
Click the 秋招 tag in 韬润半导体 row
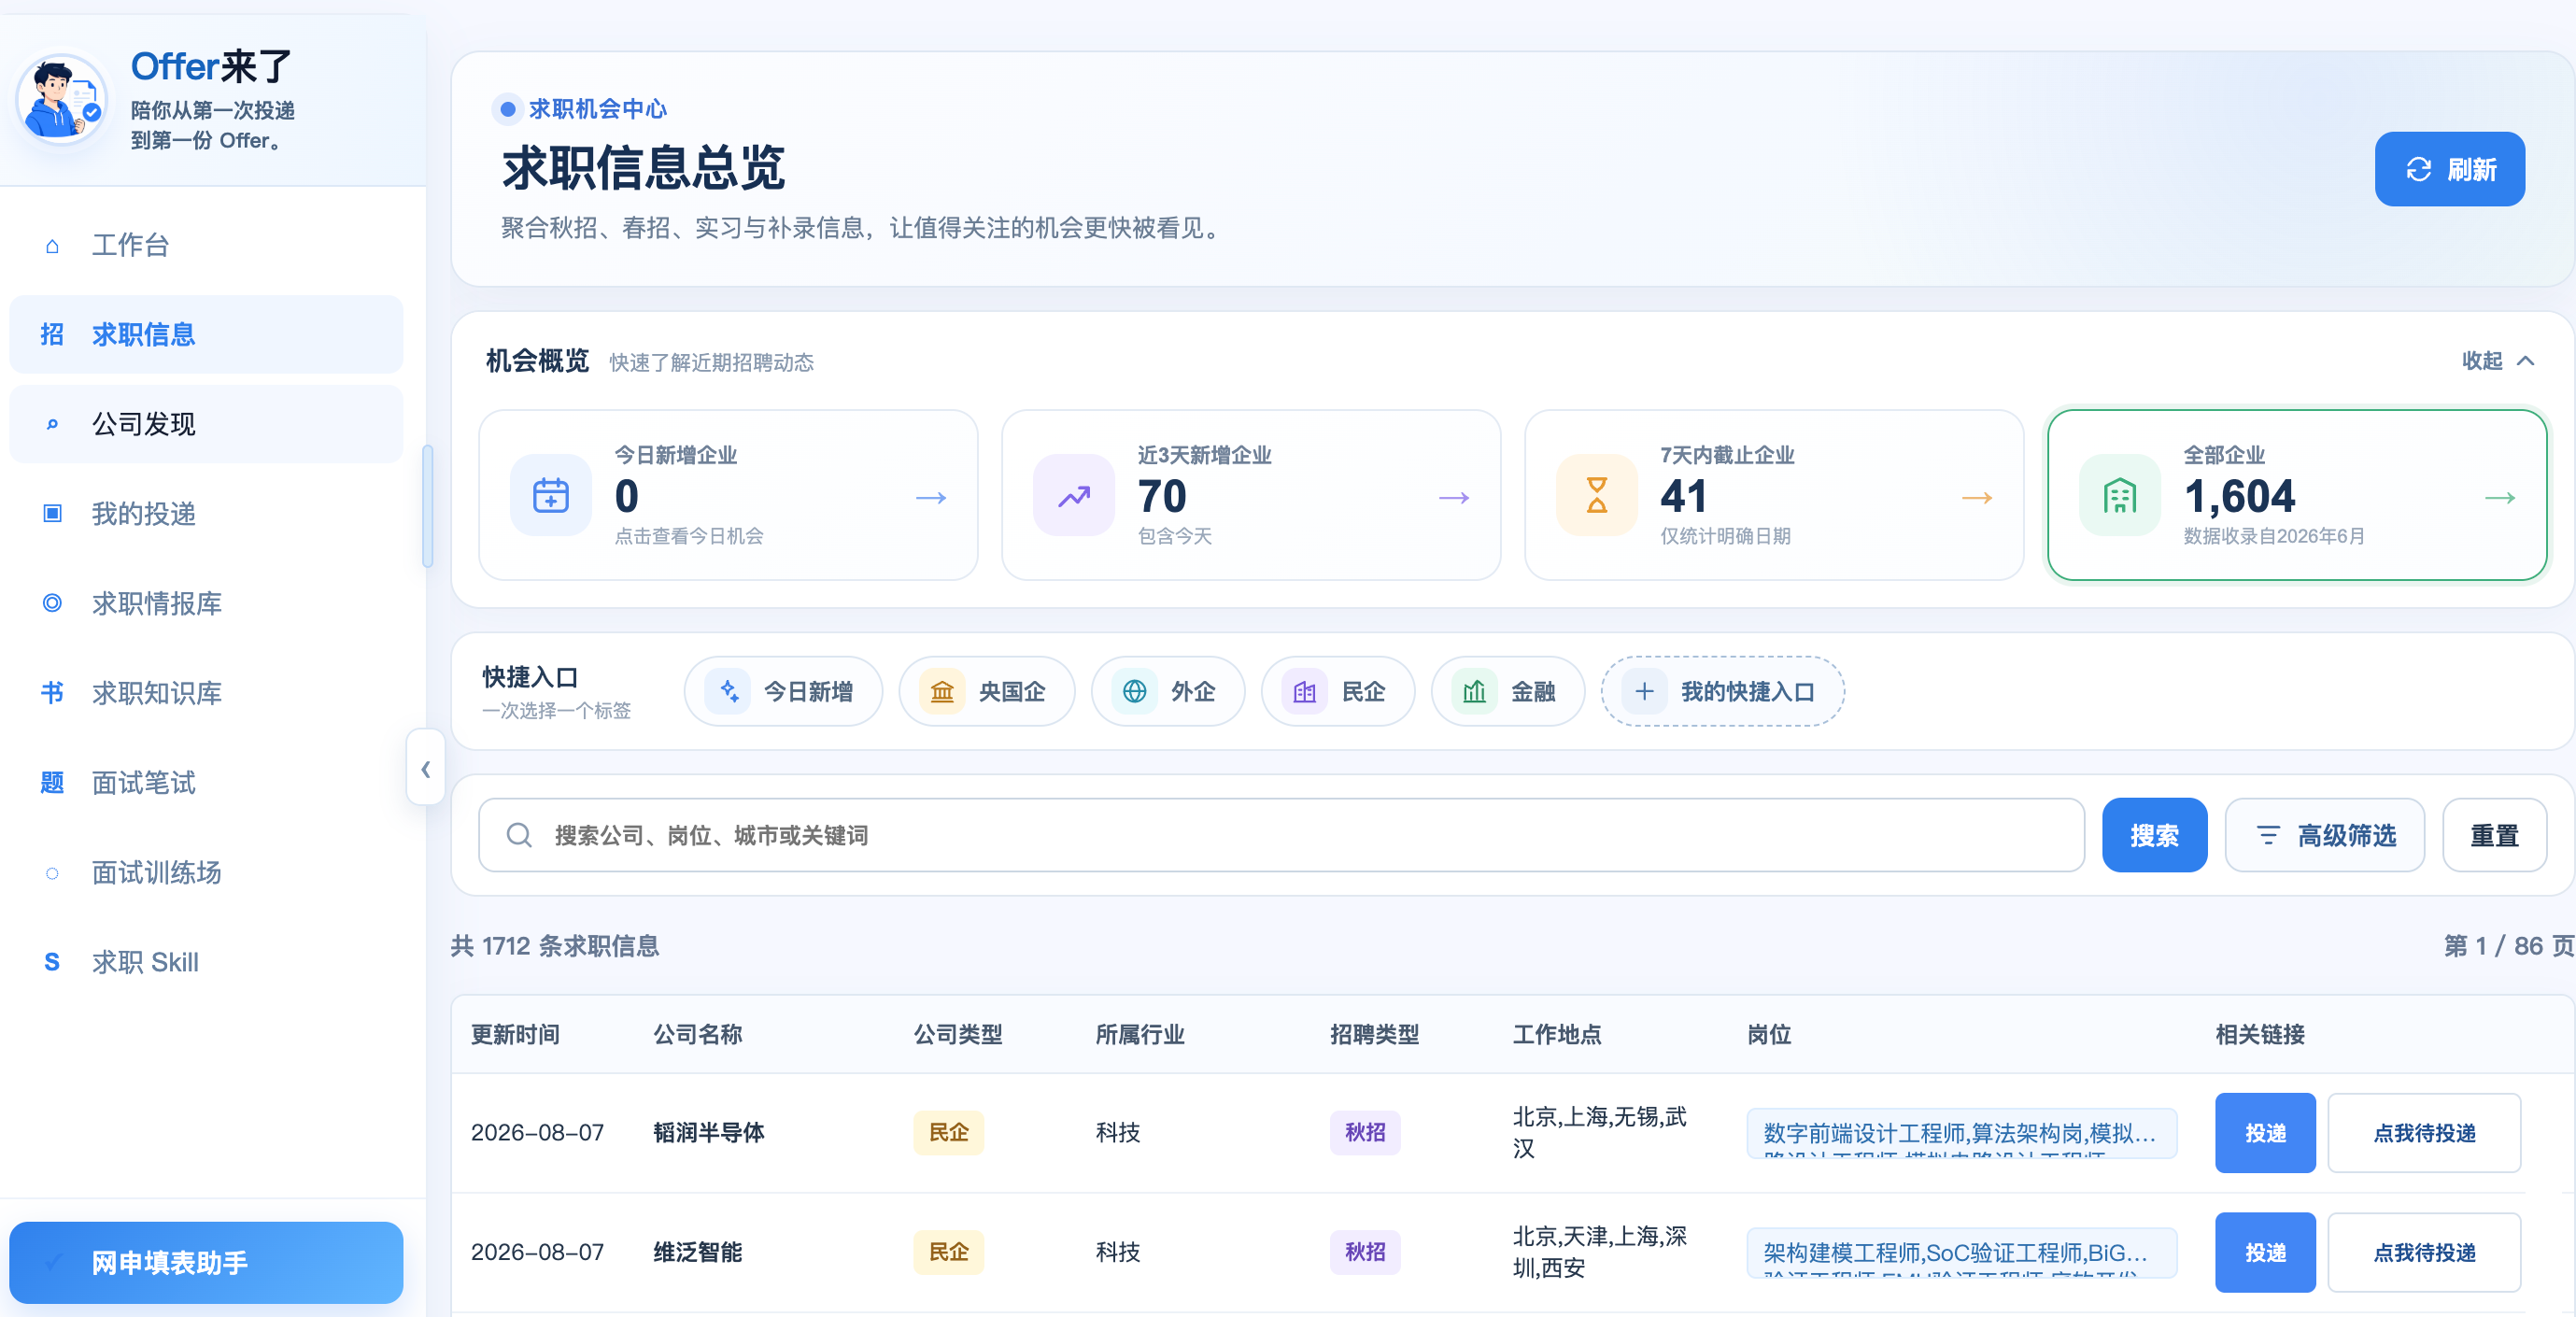[1364, 1133]
